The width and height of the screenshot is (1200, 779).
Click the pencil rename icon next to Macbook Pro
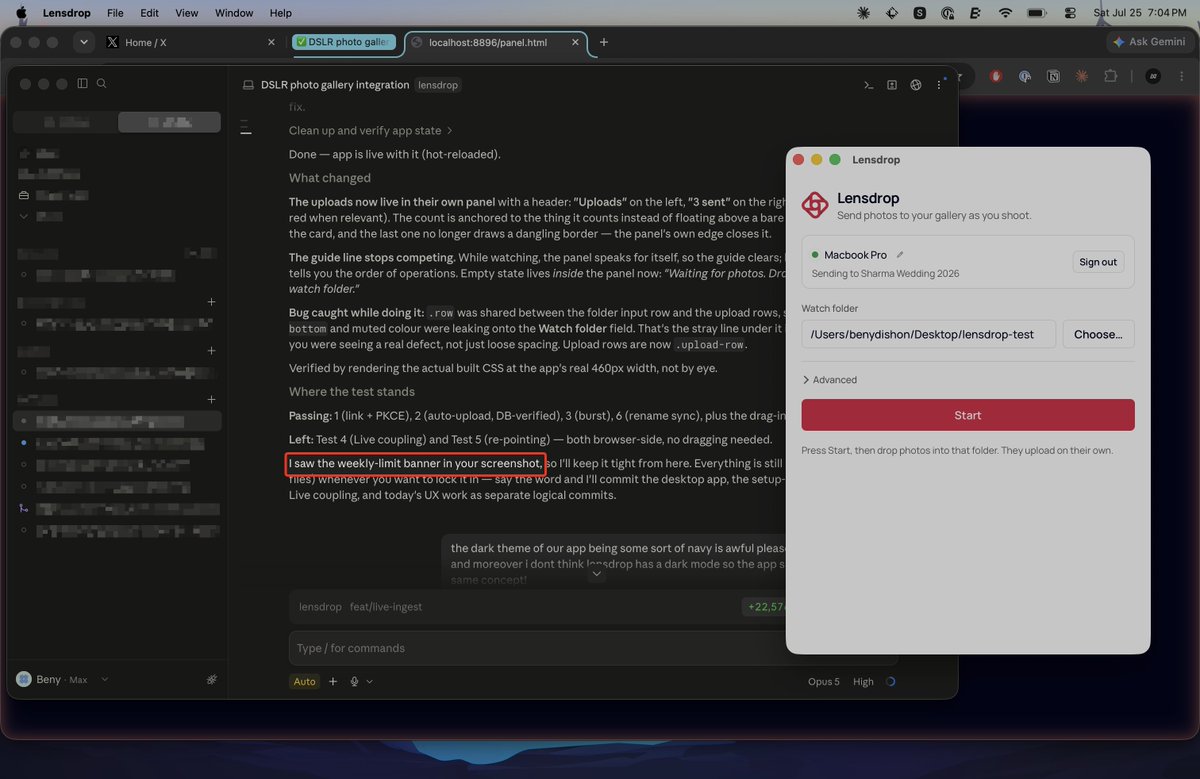point(900,255)
